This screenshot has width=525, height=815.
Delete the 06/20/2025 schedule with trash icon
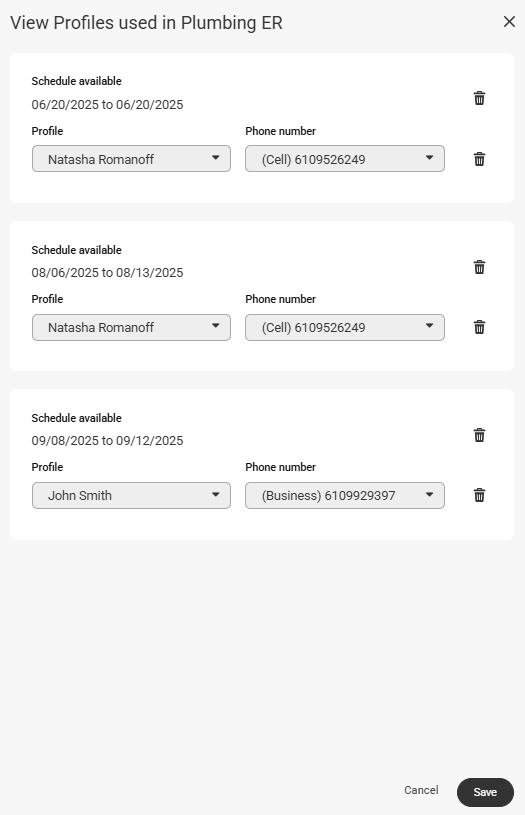479,98
